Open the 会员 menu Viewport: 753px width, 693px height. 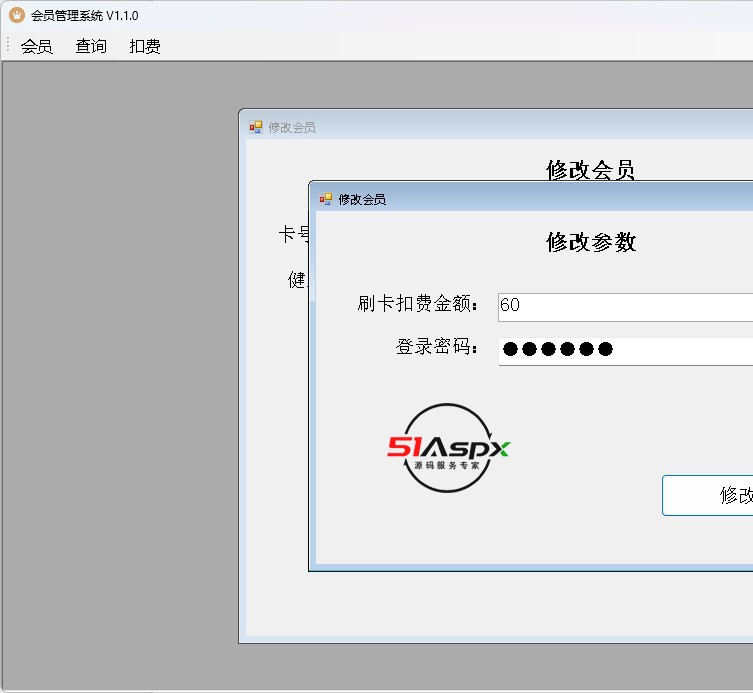coord(36,46)
